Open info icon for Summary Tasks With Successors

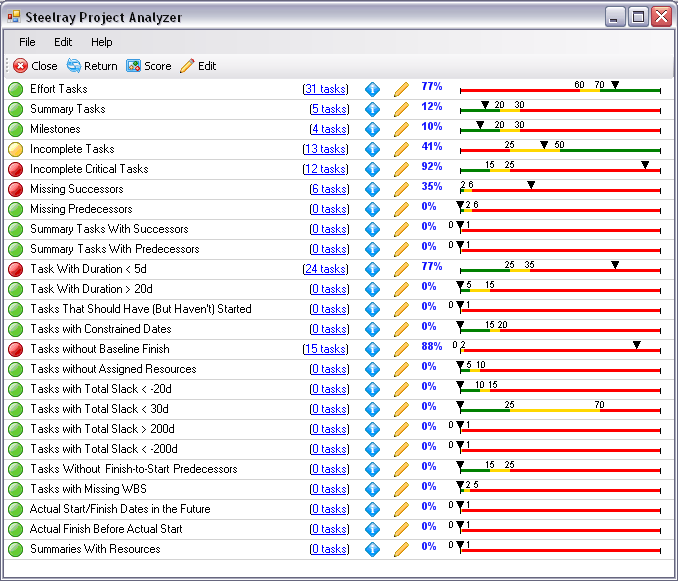(372, 229)
